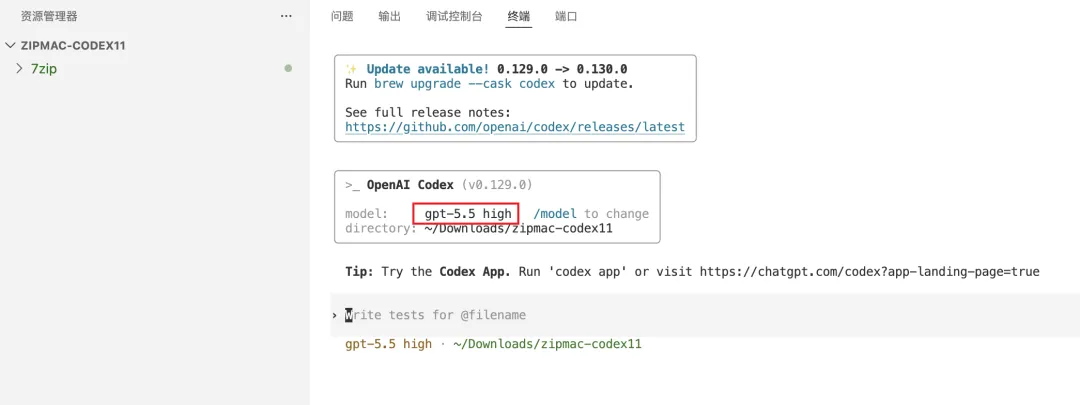The width and height of the screenshot is (1080, 405).
Task: Click the prompt chevron before Write tests
Action: (x=335, y=315)
